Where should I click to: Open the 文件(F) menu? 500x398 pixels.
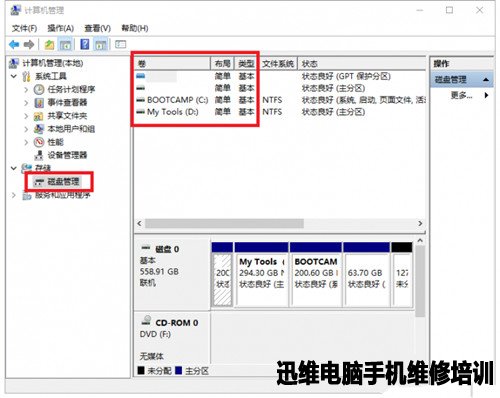click(24, 28)
